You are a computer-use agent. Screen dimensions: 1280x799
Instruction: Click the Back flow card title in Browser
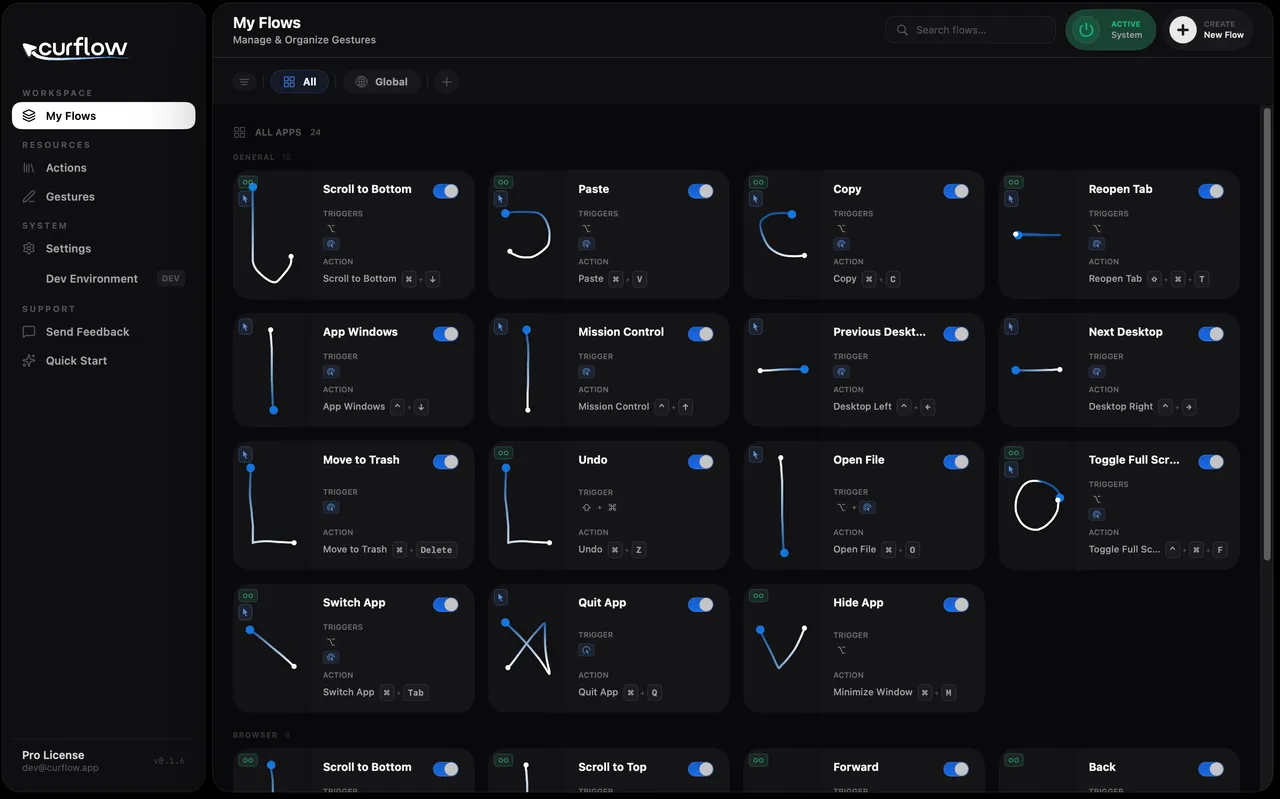coord(1102,768)
